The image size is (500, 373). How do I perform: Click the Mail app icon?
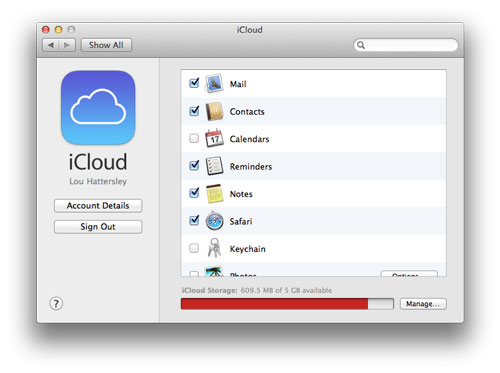coord(214,83)
